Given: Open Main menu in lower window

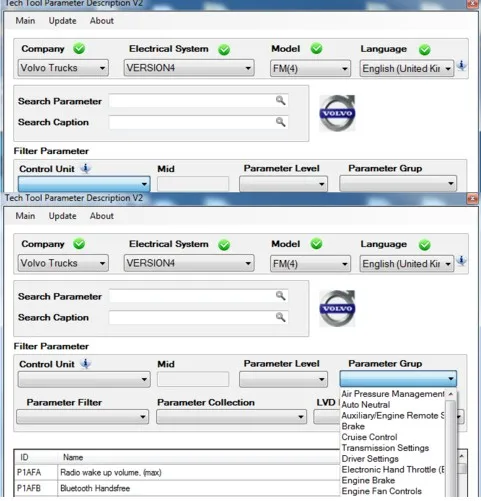Looking at the screenshot, I should tap(25, 216).
